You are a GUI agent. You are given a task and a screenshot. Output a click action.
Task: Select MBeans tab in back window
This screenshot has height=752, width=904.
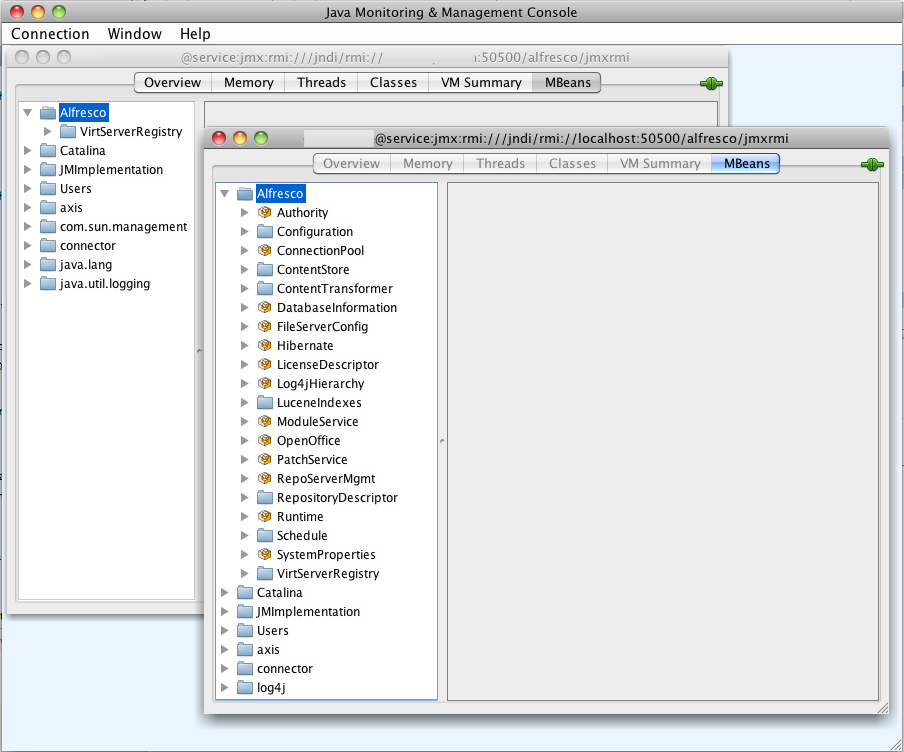(567, 83)
